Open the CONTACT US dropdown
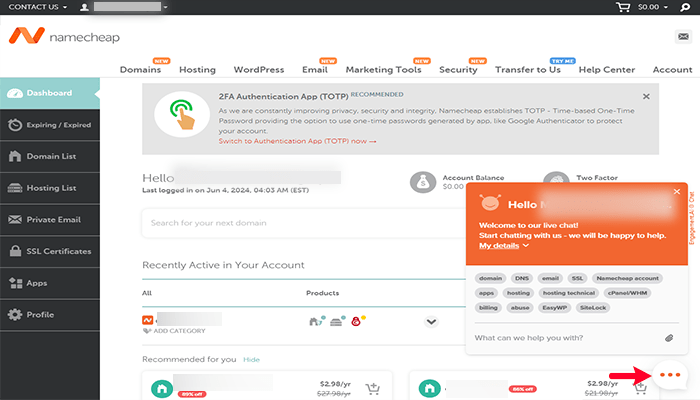 coord(38,7)
